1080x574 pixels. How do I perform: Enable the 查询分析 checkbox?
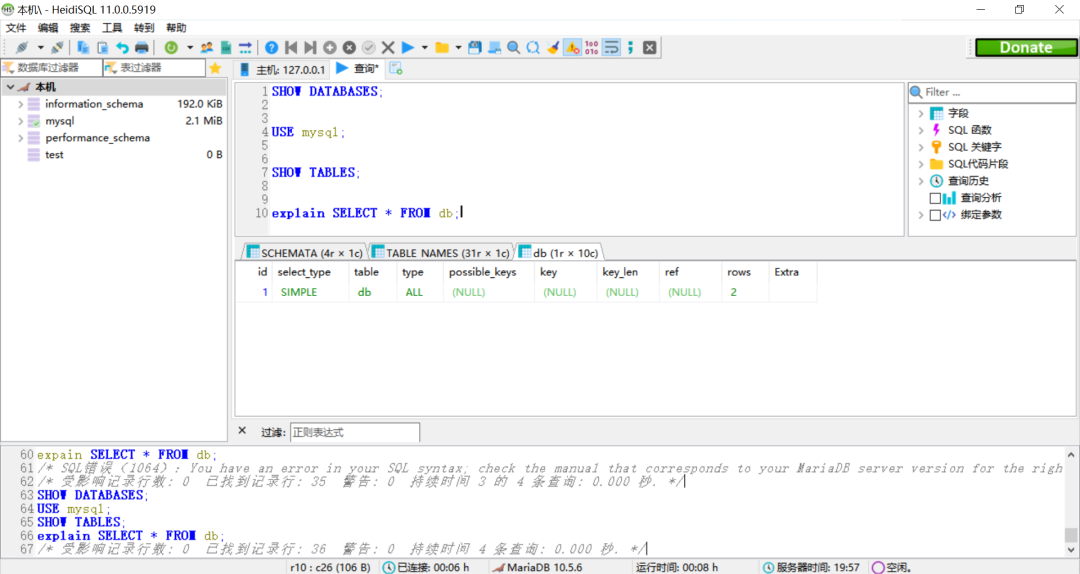point(936,198)
